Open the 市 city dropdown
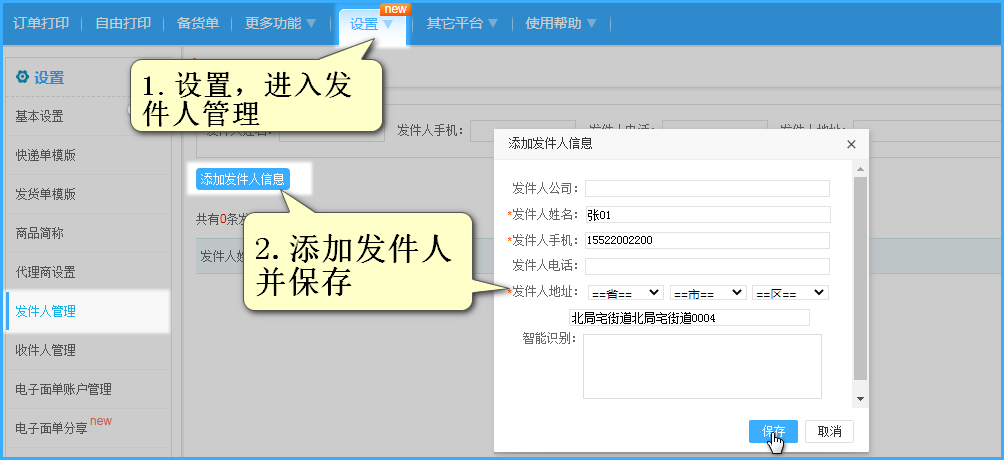The width and height of the screenshot is (1004, 460). [x=708, y=292]
